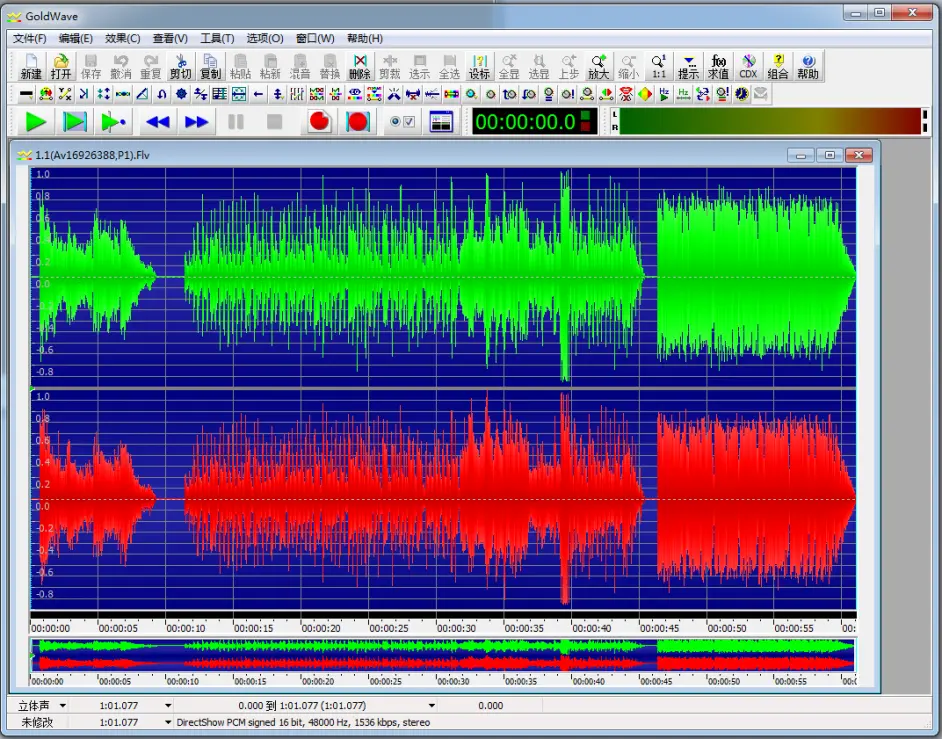Open the CDX CD reader tool
The height and width of the screenshot is (739, 942).
749,66
